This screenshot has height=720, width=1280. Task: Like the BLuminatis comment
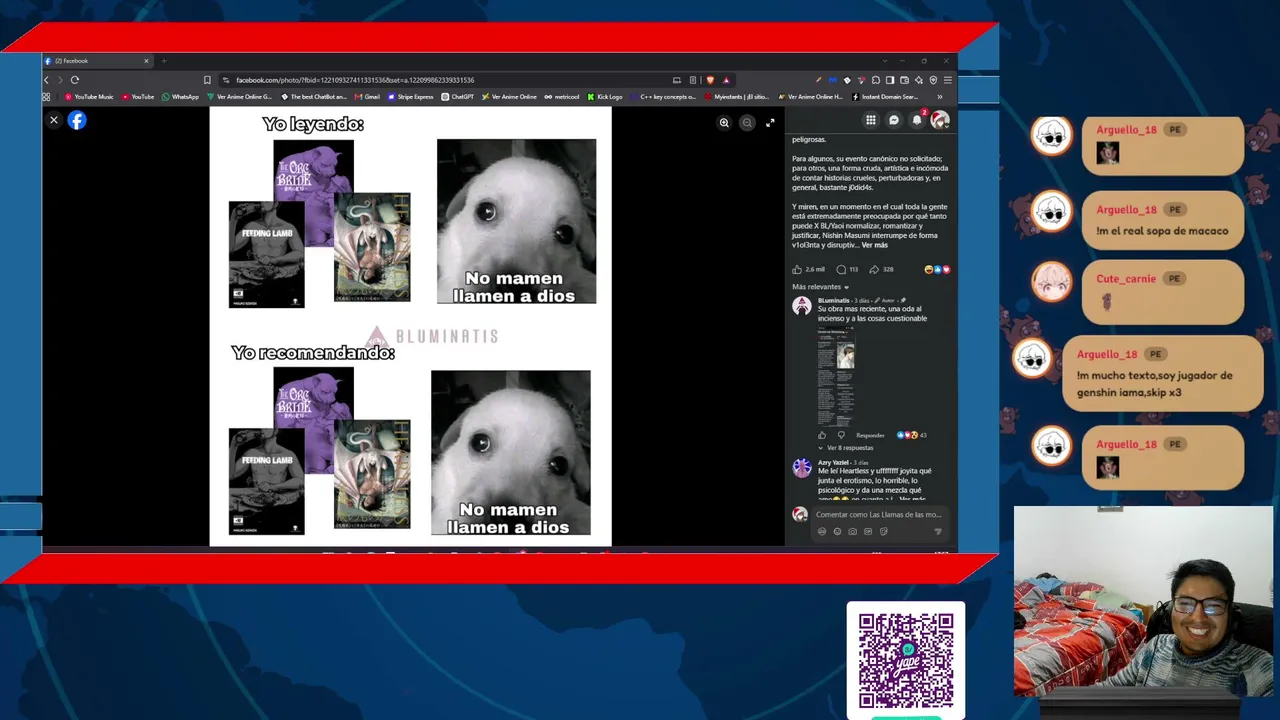[823, 435]
